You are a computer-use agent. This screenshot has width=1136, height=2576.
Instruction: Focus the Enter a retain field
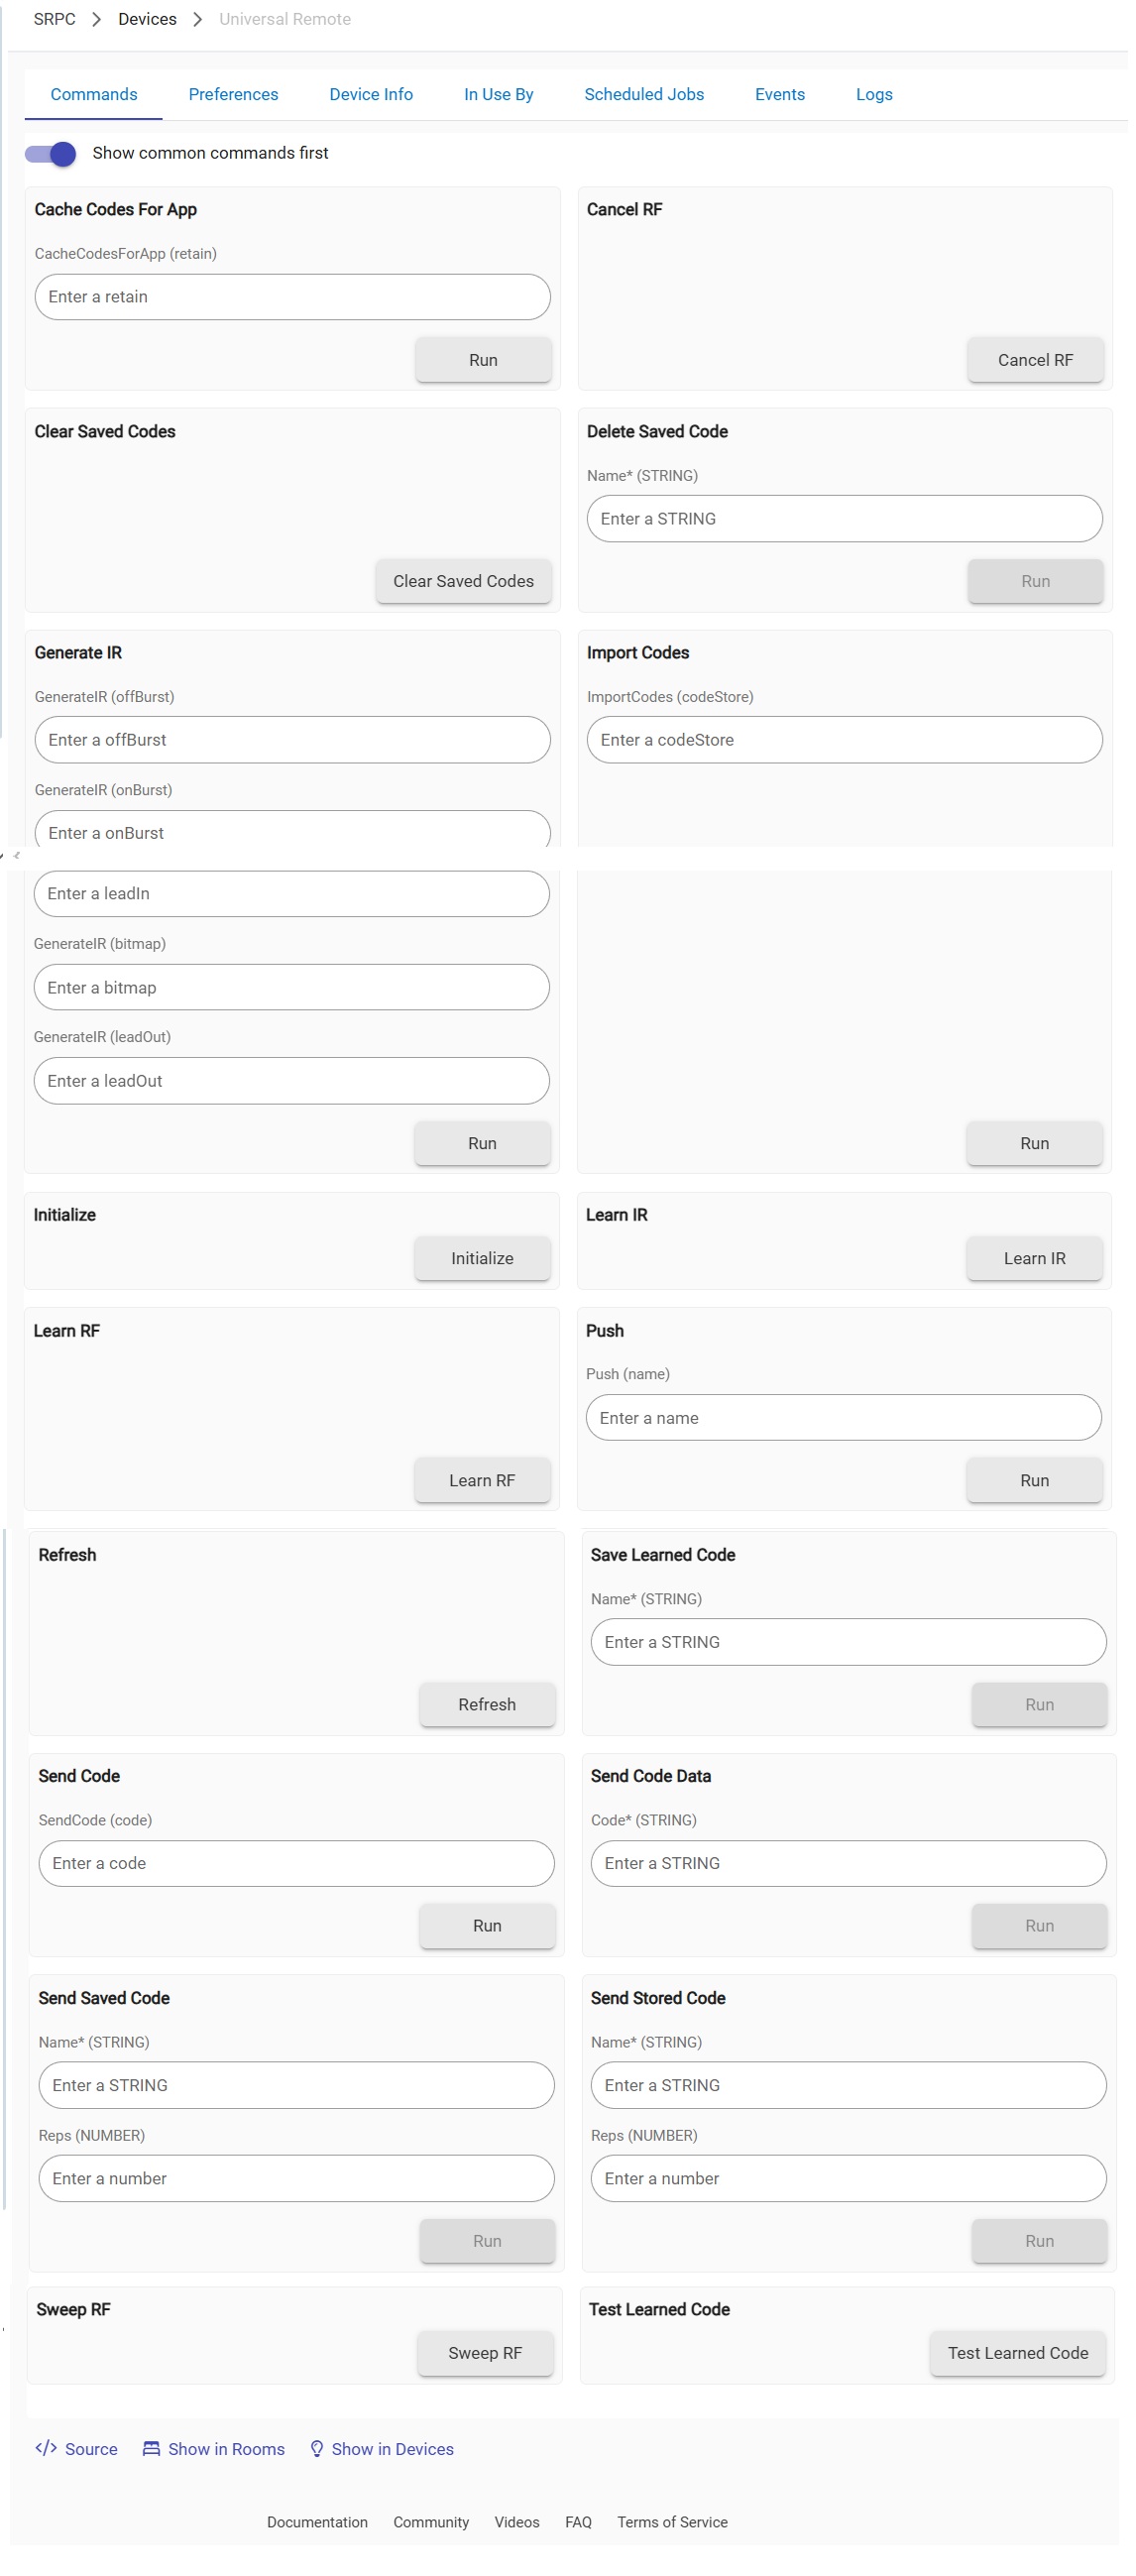pyautogui.click(x=292, y=297)
